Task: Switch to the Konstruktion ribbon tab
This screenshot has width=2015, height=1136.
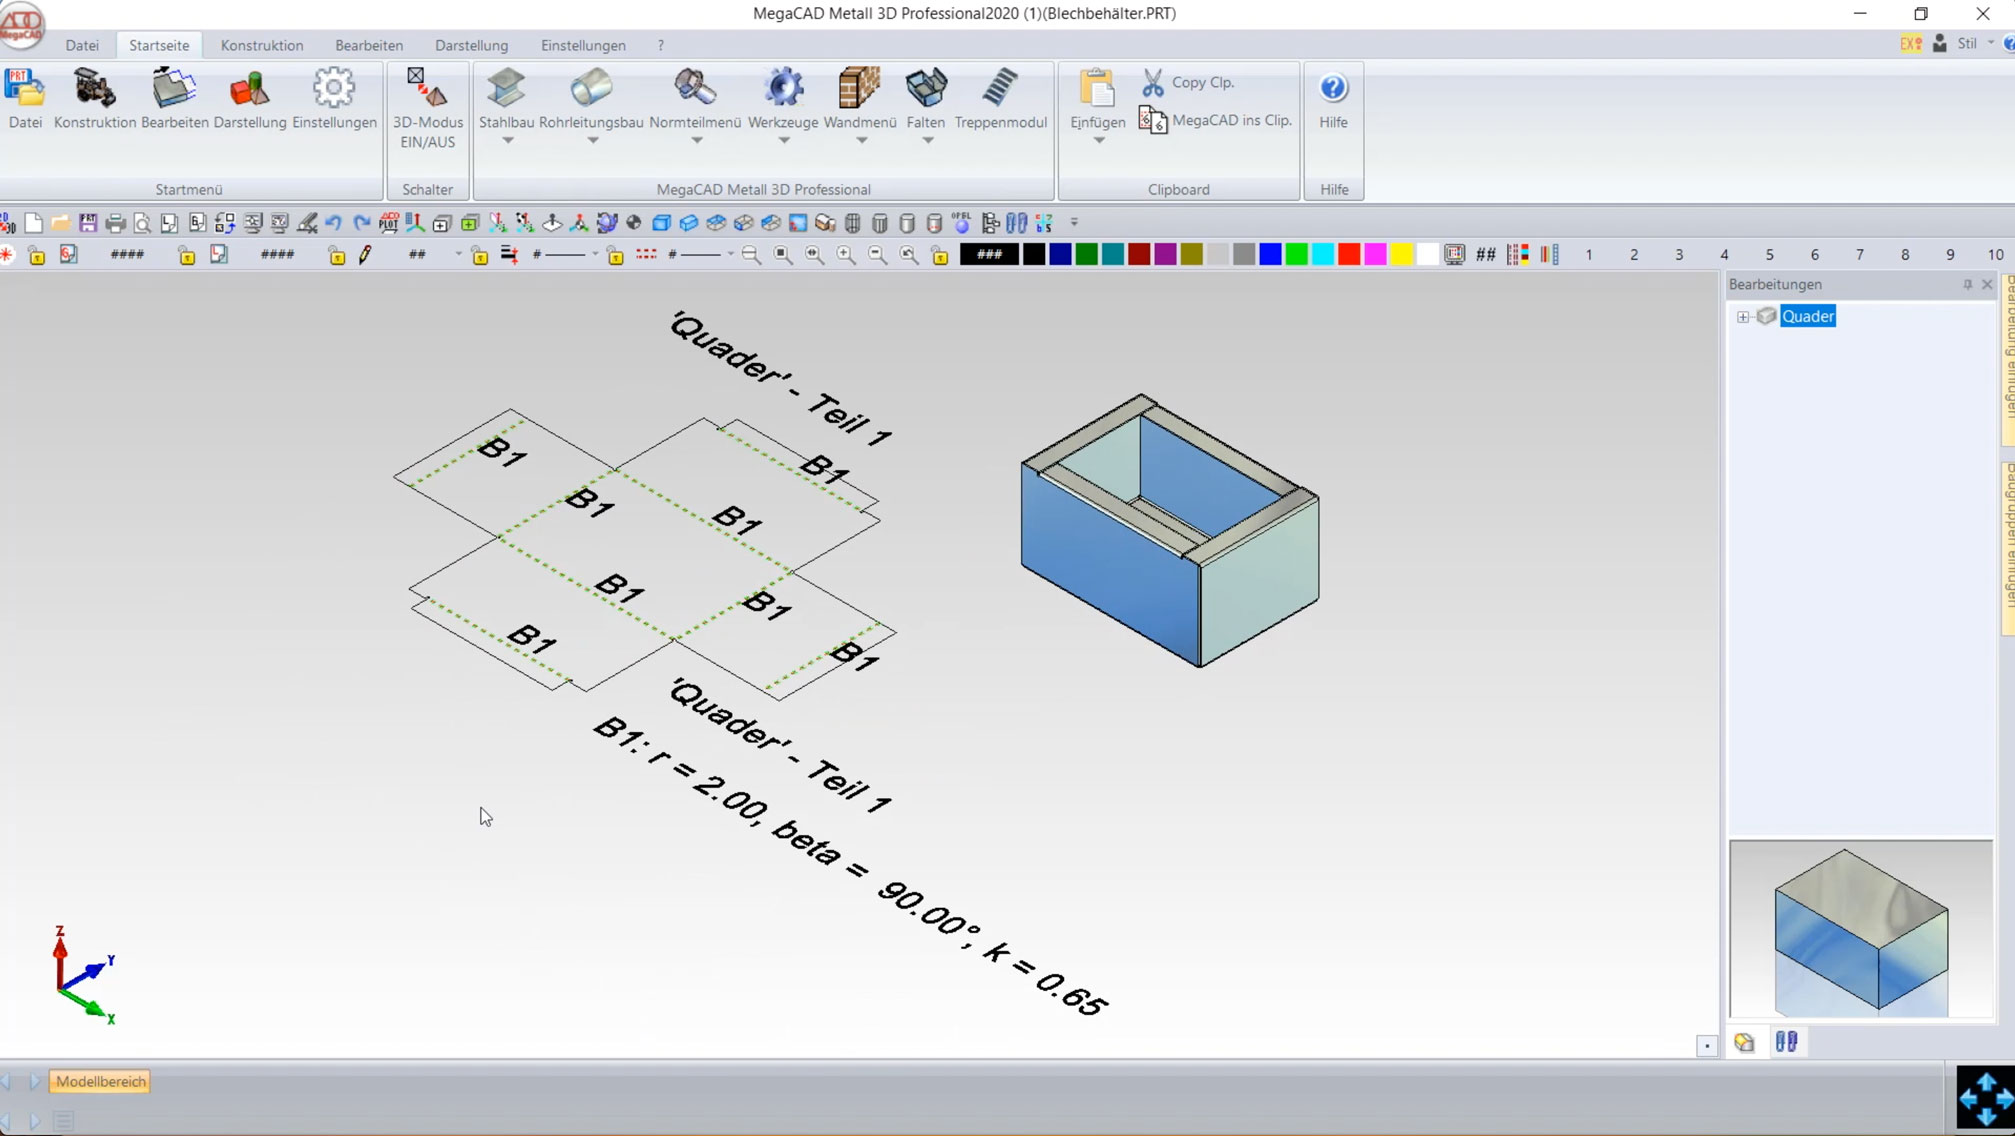Action: coord(262,45)
